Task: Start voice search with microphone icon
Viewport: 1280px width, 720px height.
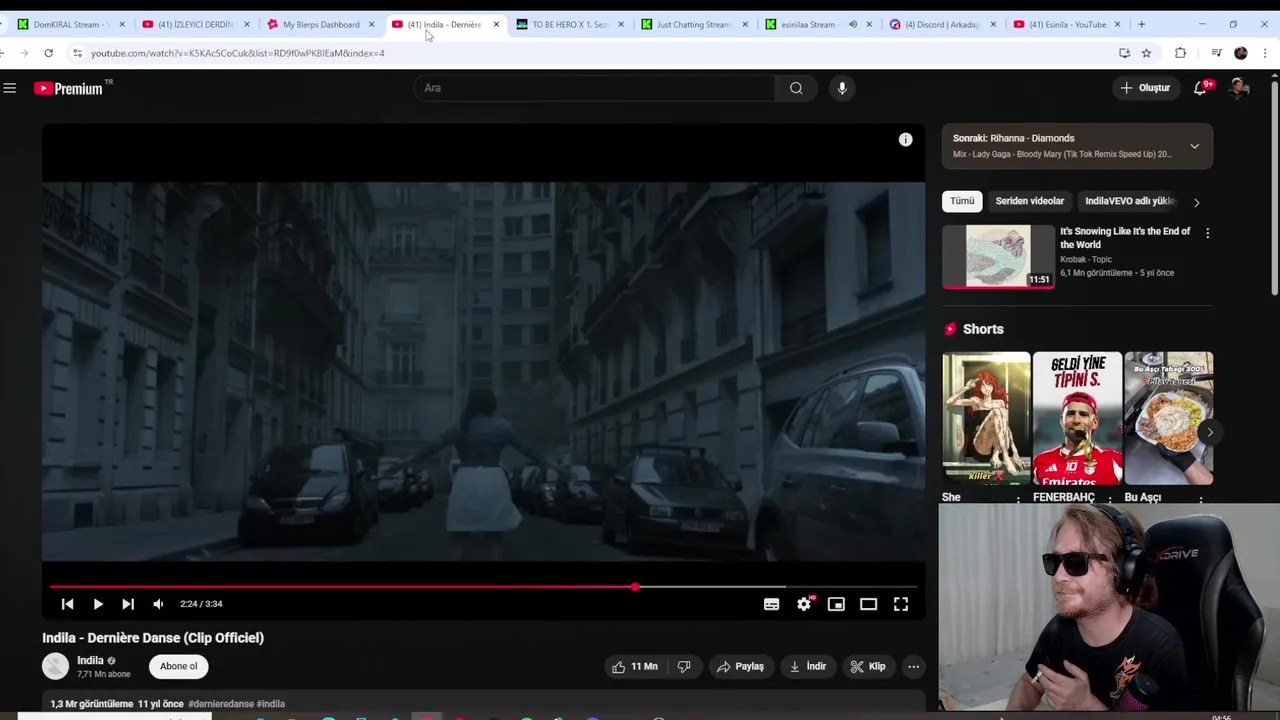Action: pos(842,88)
